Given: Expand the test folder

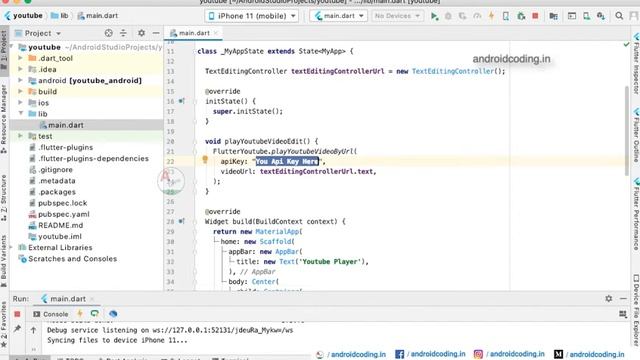Looking at the screenshot, I should click(x=20, y=136).
